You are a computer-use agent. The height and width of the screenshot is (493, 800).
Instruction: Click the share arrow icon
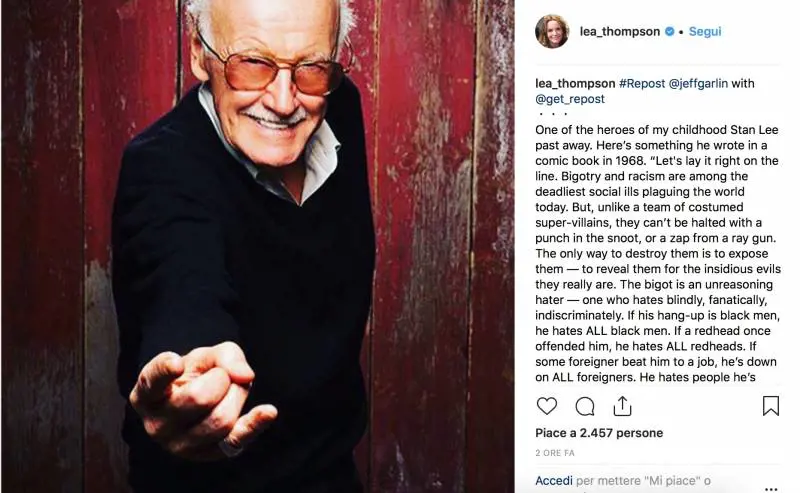pyautogui.click(x=622, y=406)
